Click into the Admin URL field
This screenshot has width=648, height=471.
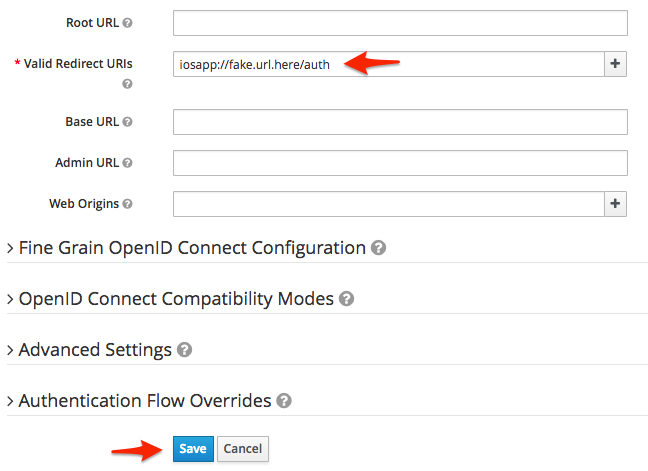coord(400,163)
